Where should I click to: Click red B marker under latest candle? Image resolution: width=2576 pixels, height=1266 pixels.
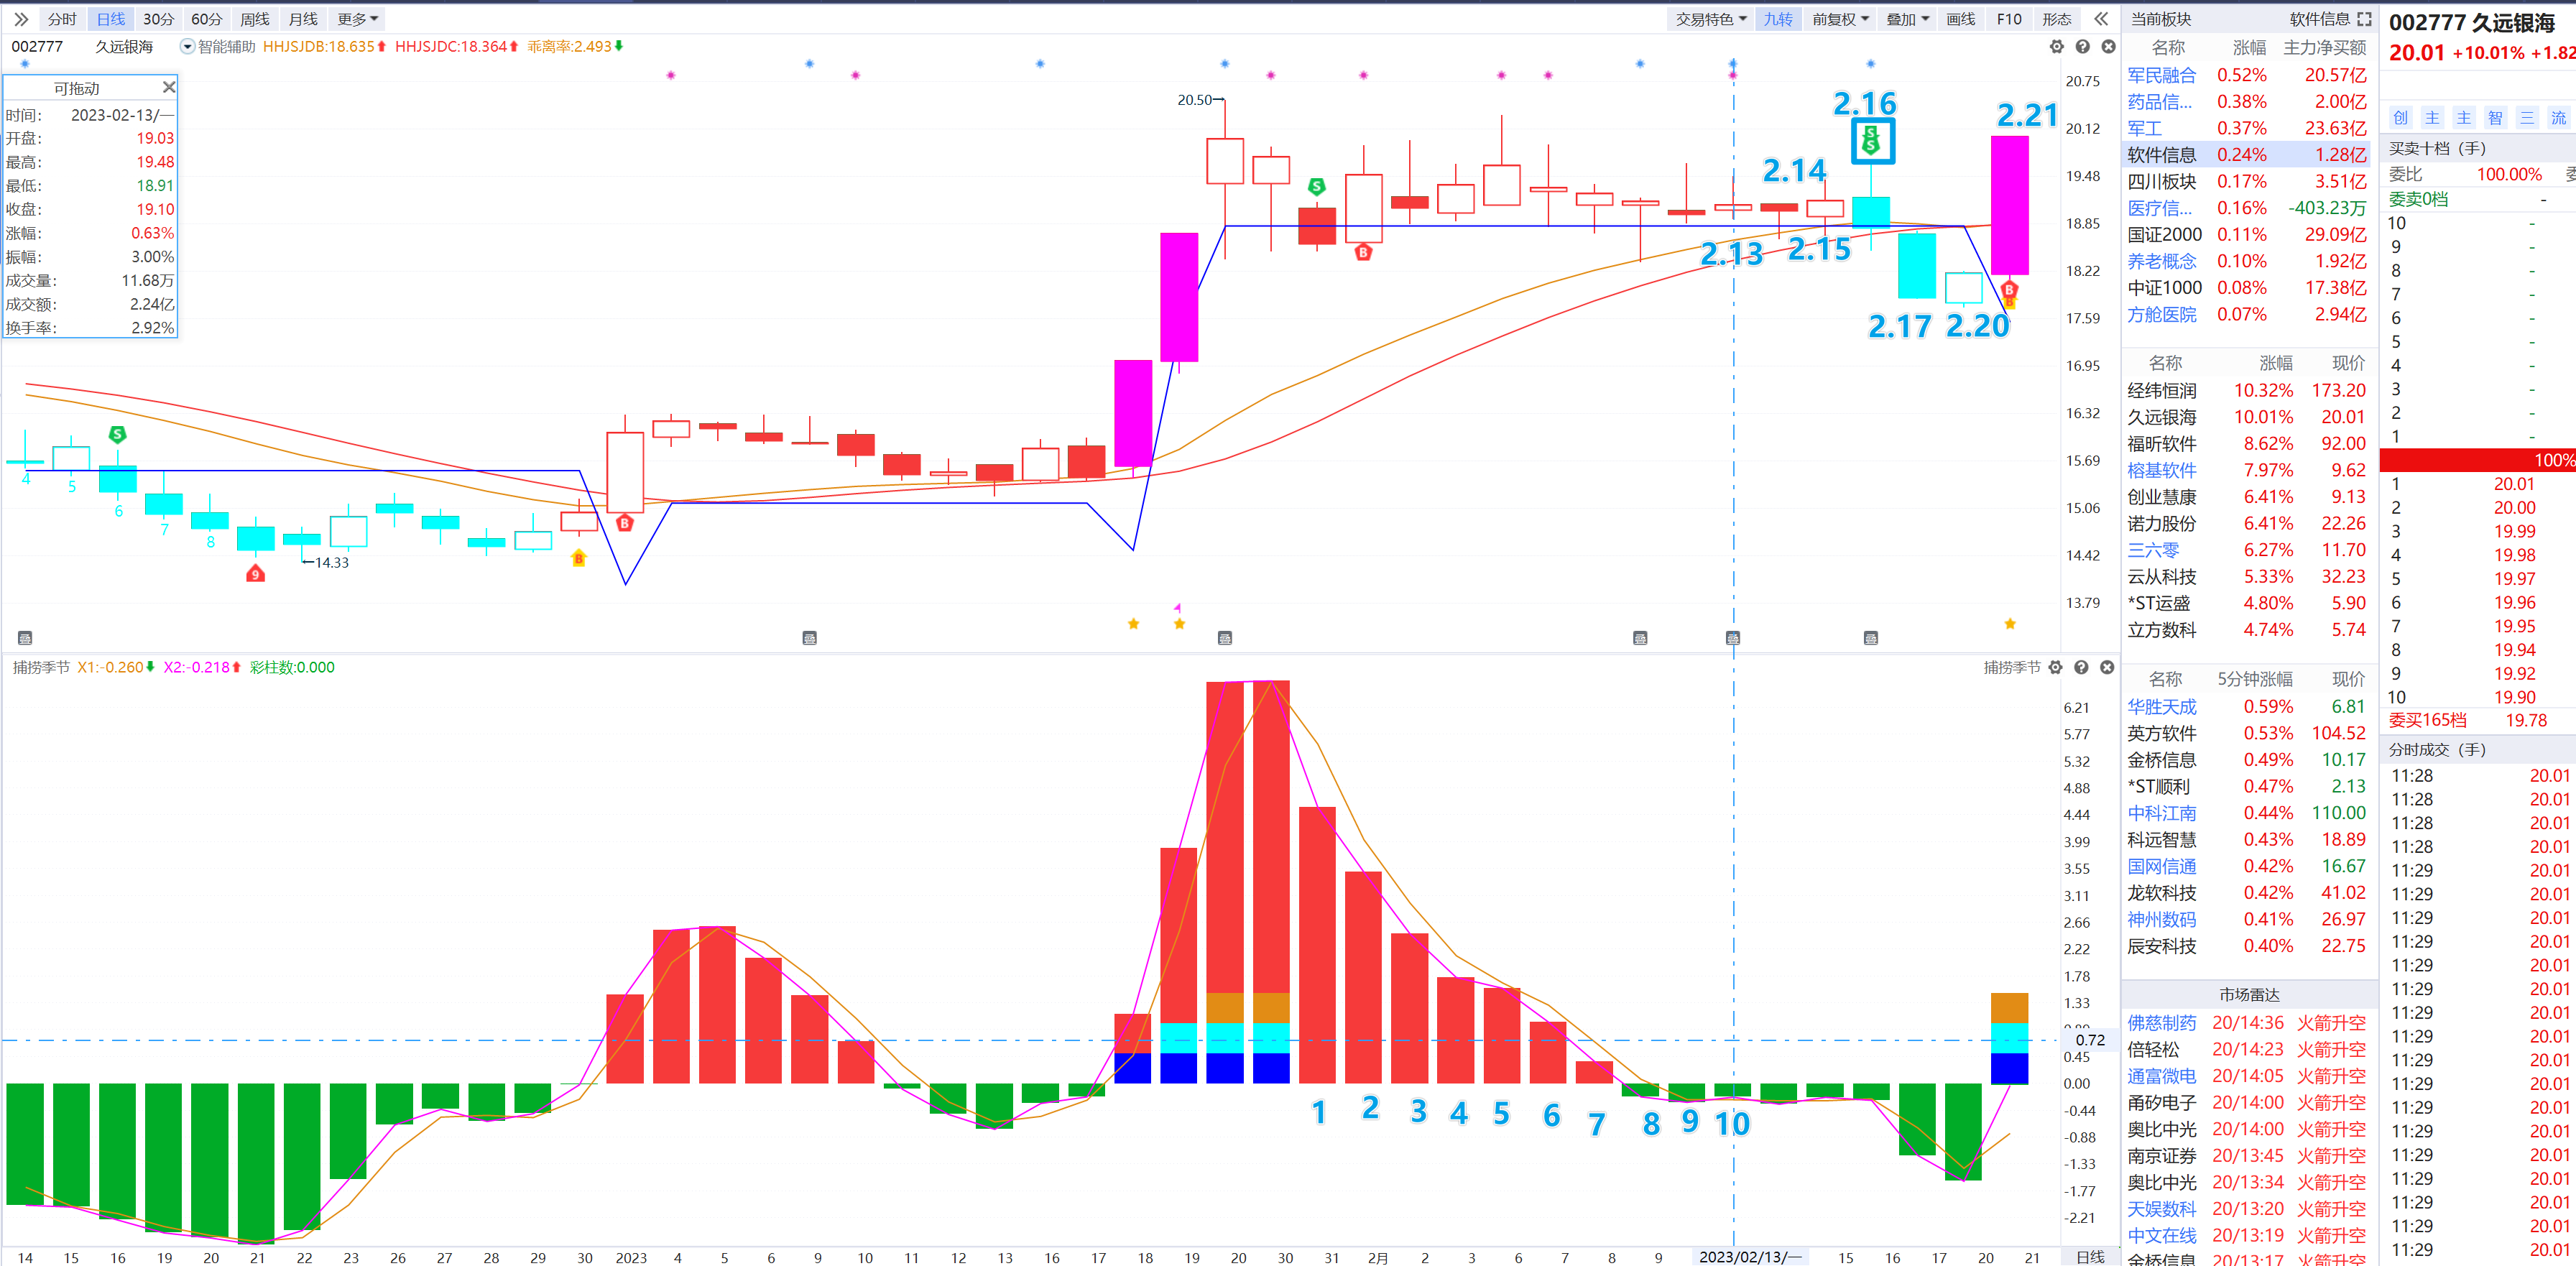point(2009,290)
